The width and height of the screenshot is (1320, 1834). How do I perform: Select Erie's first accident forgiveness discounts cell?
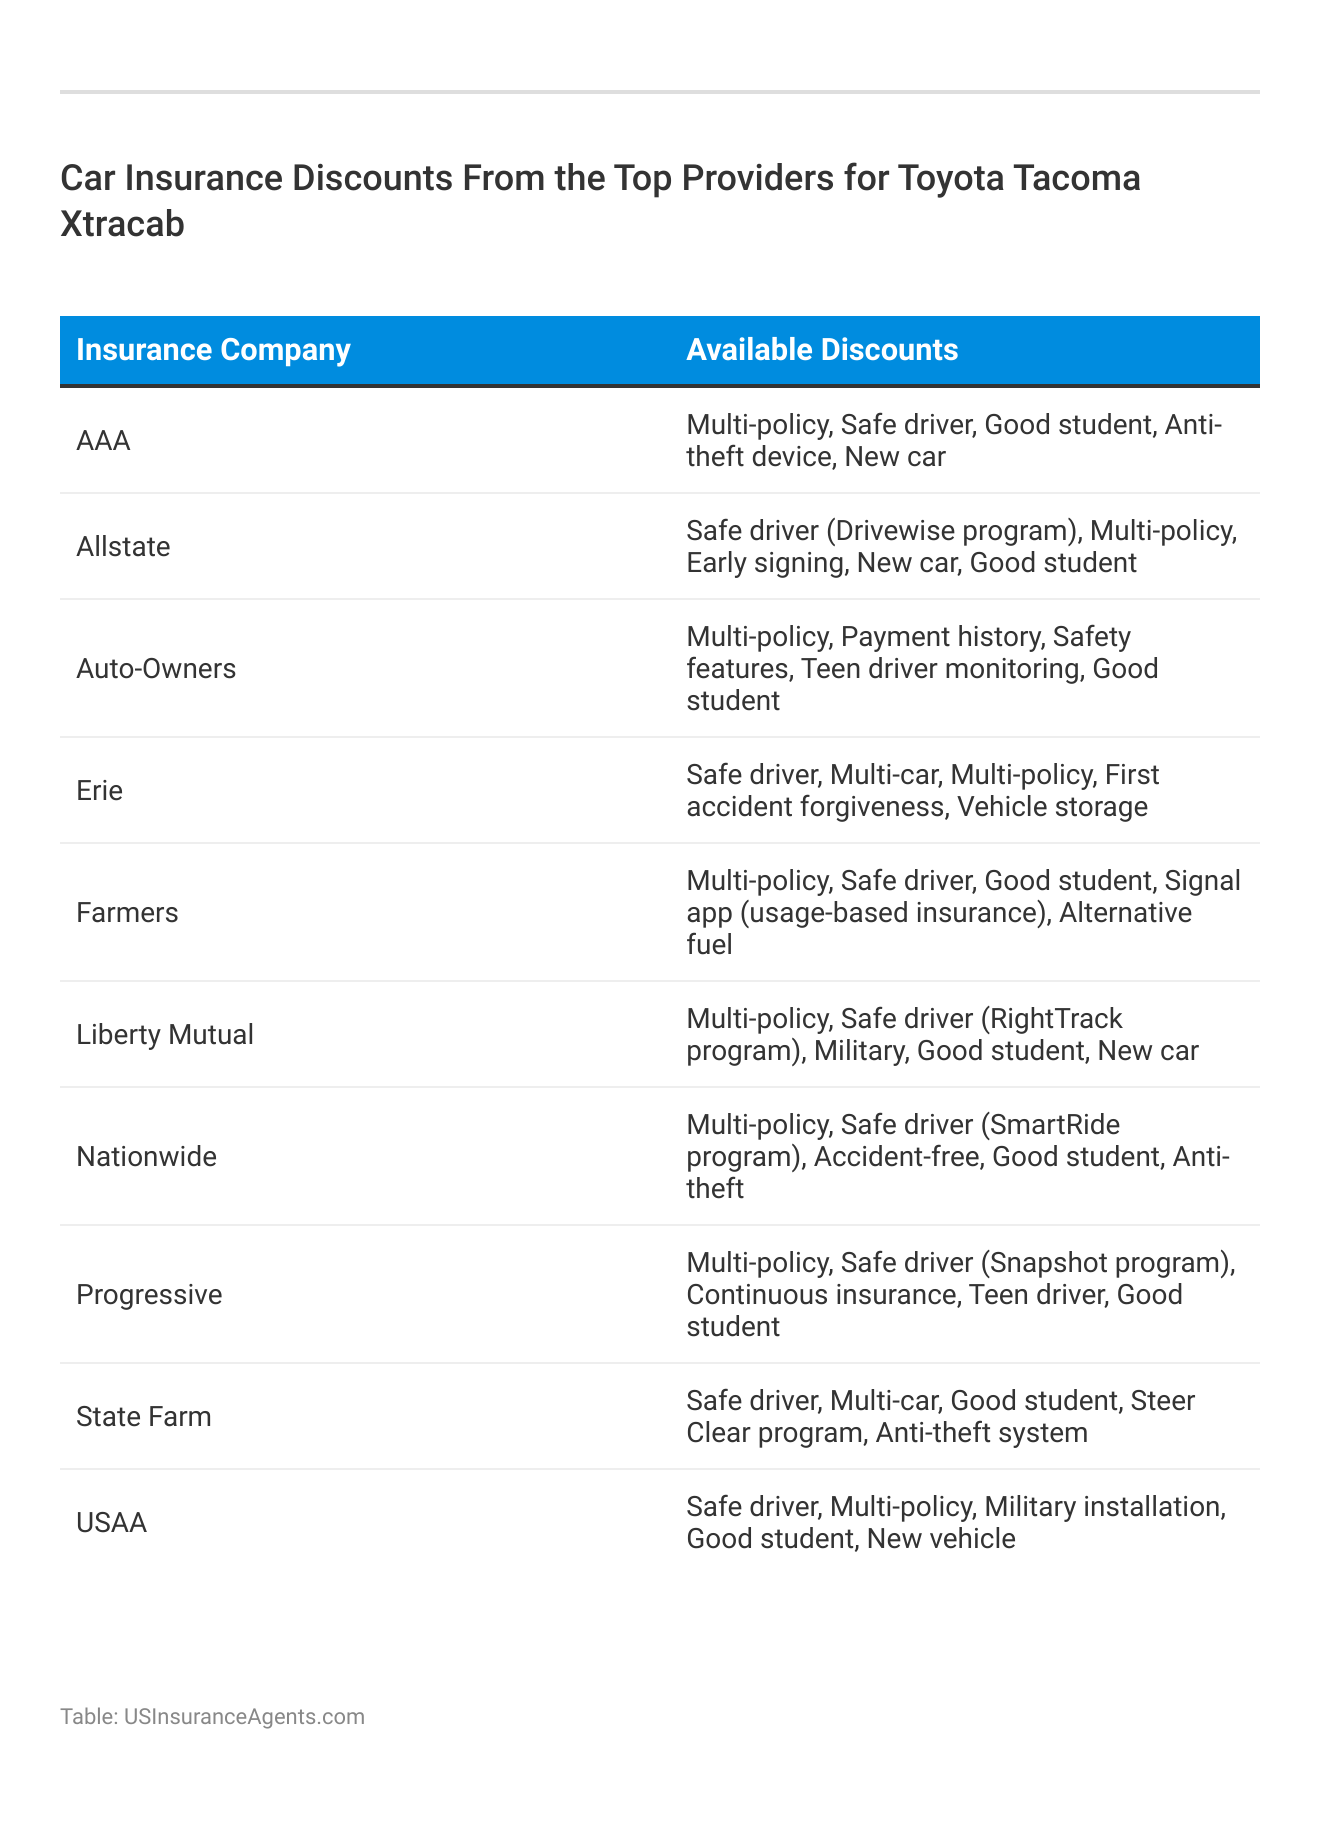coord(922,791)
